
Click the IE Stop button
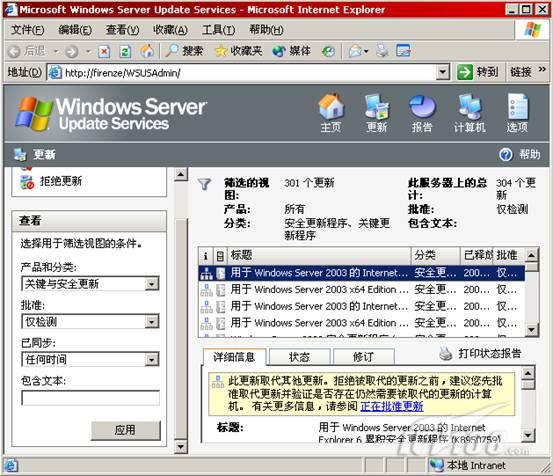(104, 52)
